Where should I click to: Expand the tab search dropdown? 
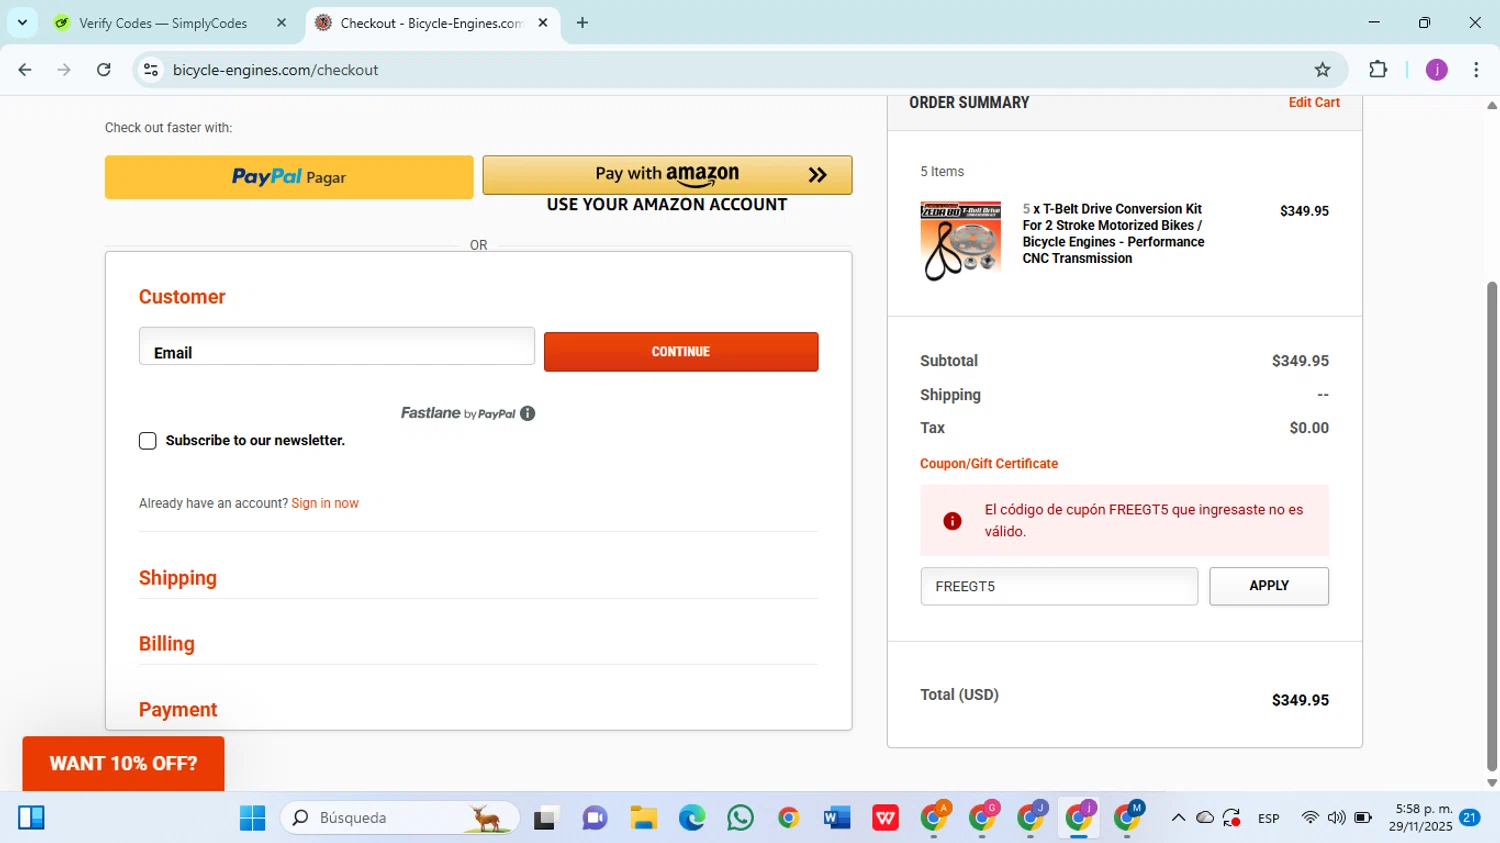click(22, 23)
